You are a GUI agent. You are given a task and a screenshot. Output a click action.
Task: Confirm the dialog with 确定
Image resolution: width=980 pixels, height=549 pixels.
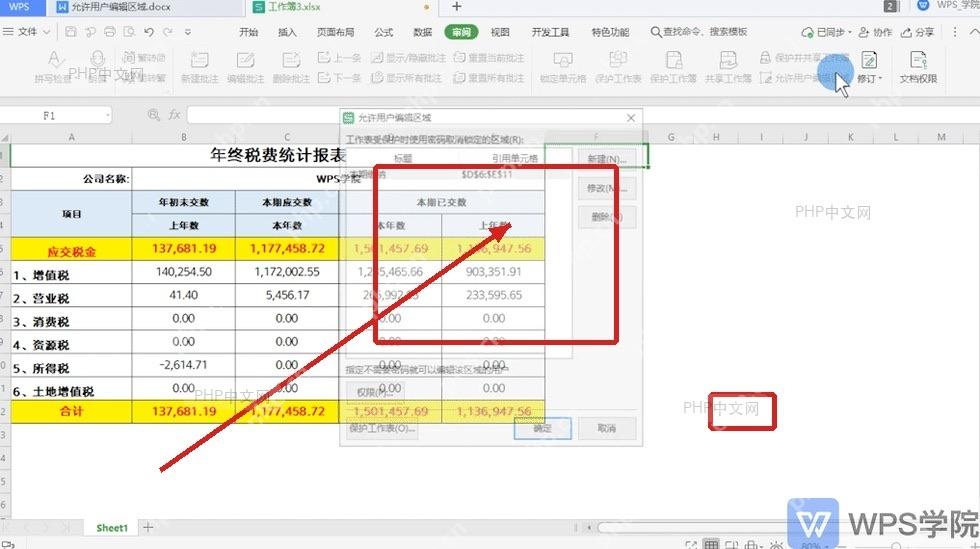[542, 428]
